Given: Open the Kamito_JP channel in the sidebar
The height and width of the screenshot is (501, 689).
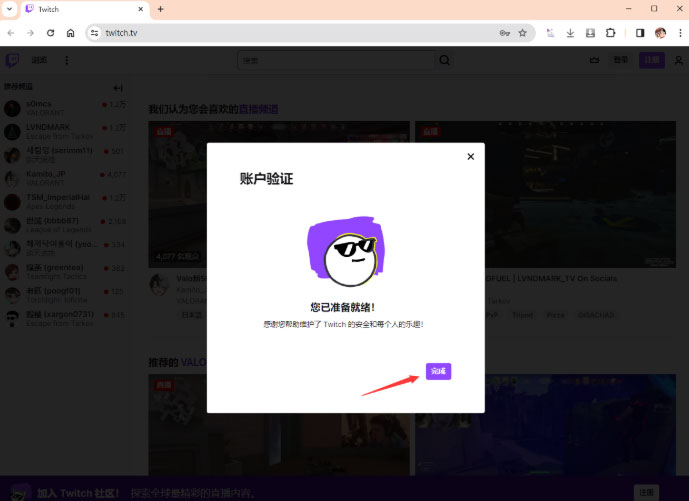Looking at the screenshot, I should pyautogui.click(x=65, y=178).
